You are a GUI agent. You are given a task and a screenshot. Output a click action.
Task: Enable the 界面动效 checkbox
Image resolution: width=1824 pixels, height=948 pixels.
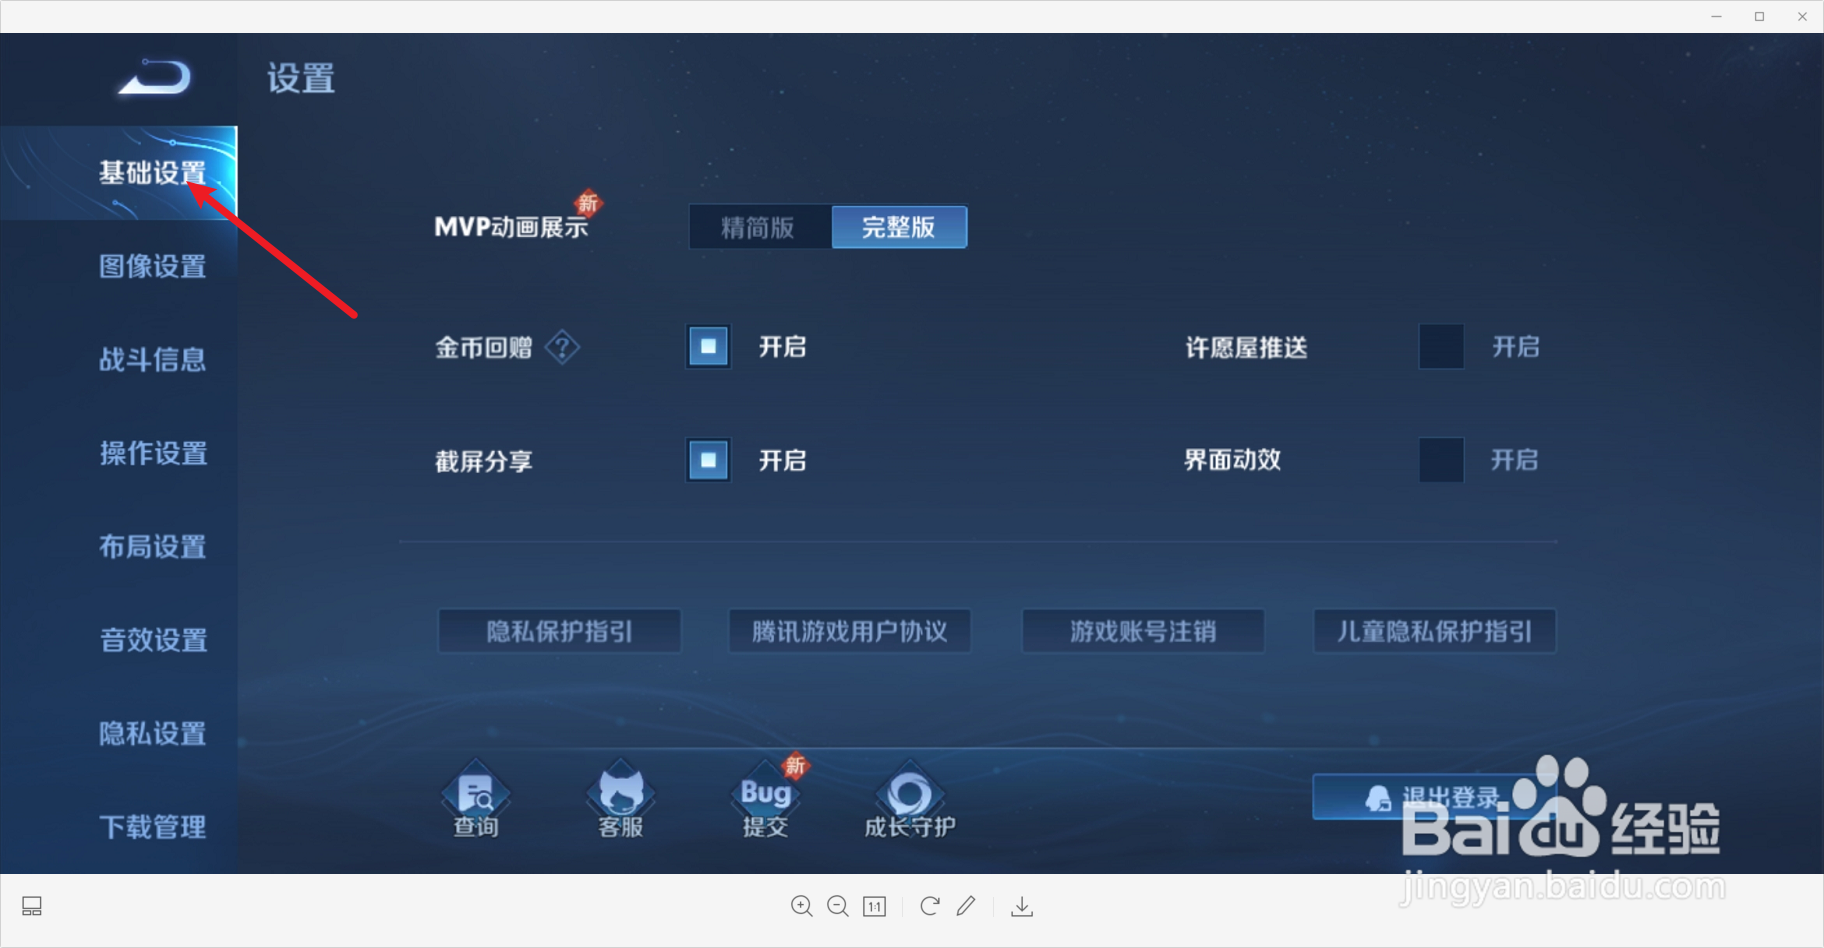[1441, 460]
